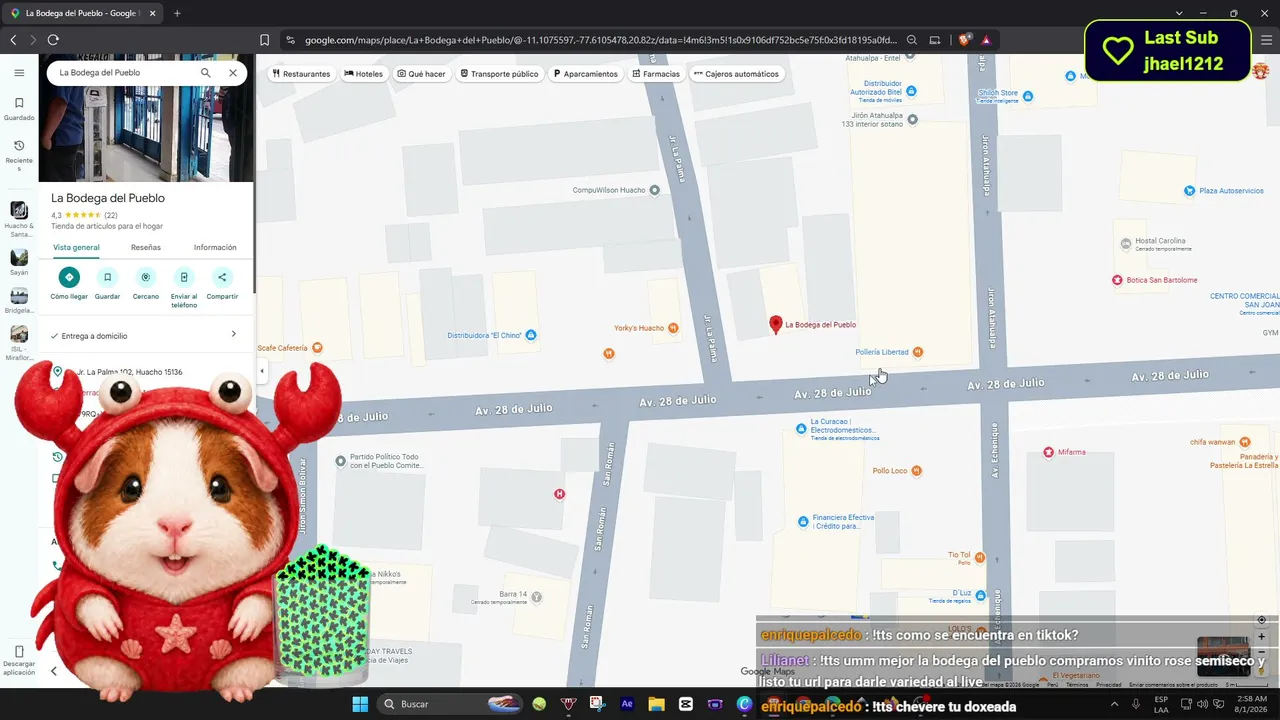Bookmark this page from the address bar
Viewport: 1280px width, 720px height.
[264, 40]
